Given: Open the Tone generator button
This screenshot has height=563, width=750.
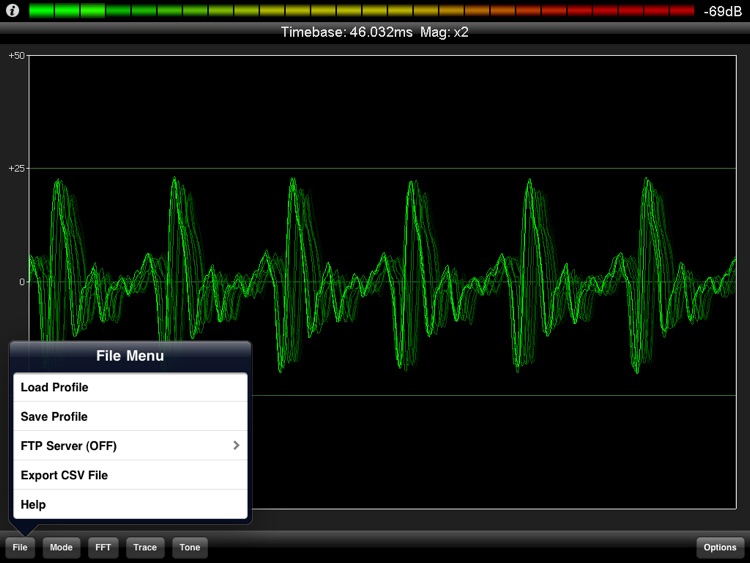Looking at the screenshot, I should coord(190,547).
